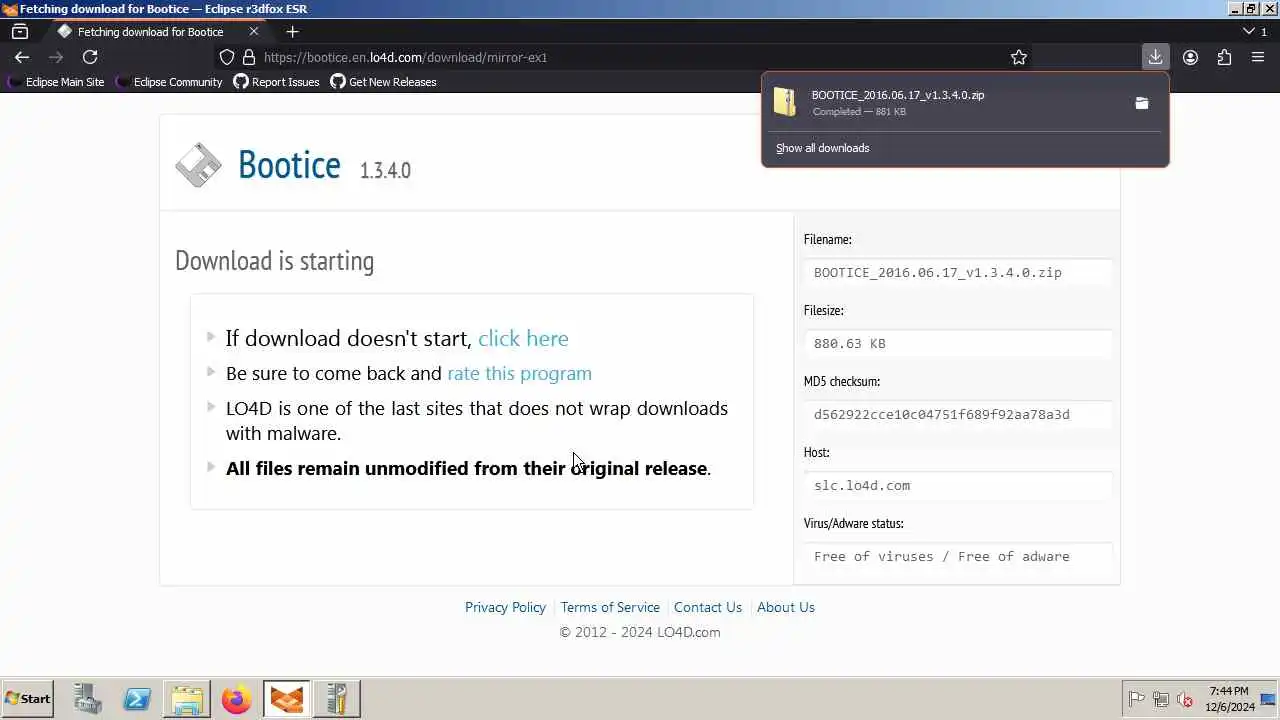Click the network tray icon
1280x720 pixels.
1161,699
